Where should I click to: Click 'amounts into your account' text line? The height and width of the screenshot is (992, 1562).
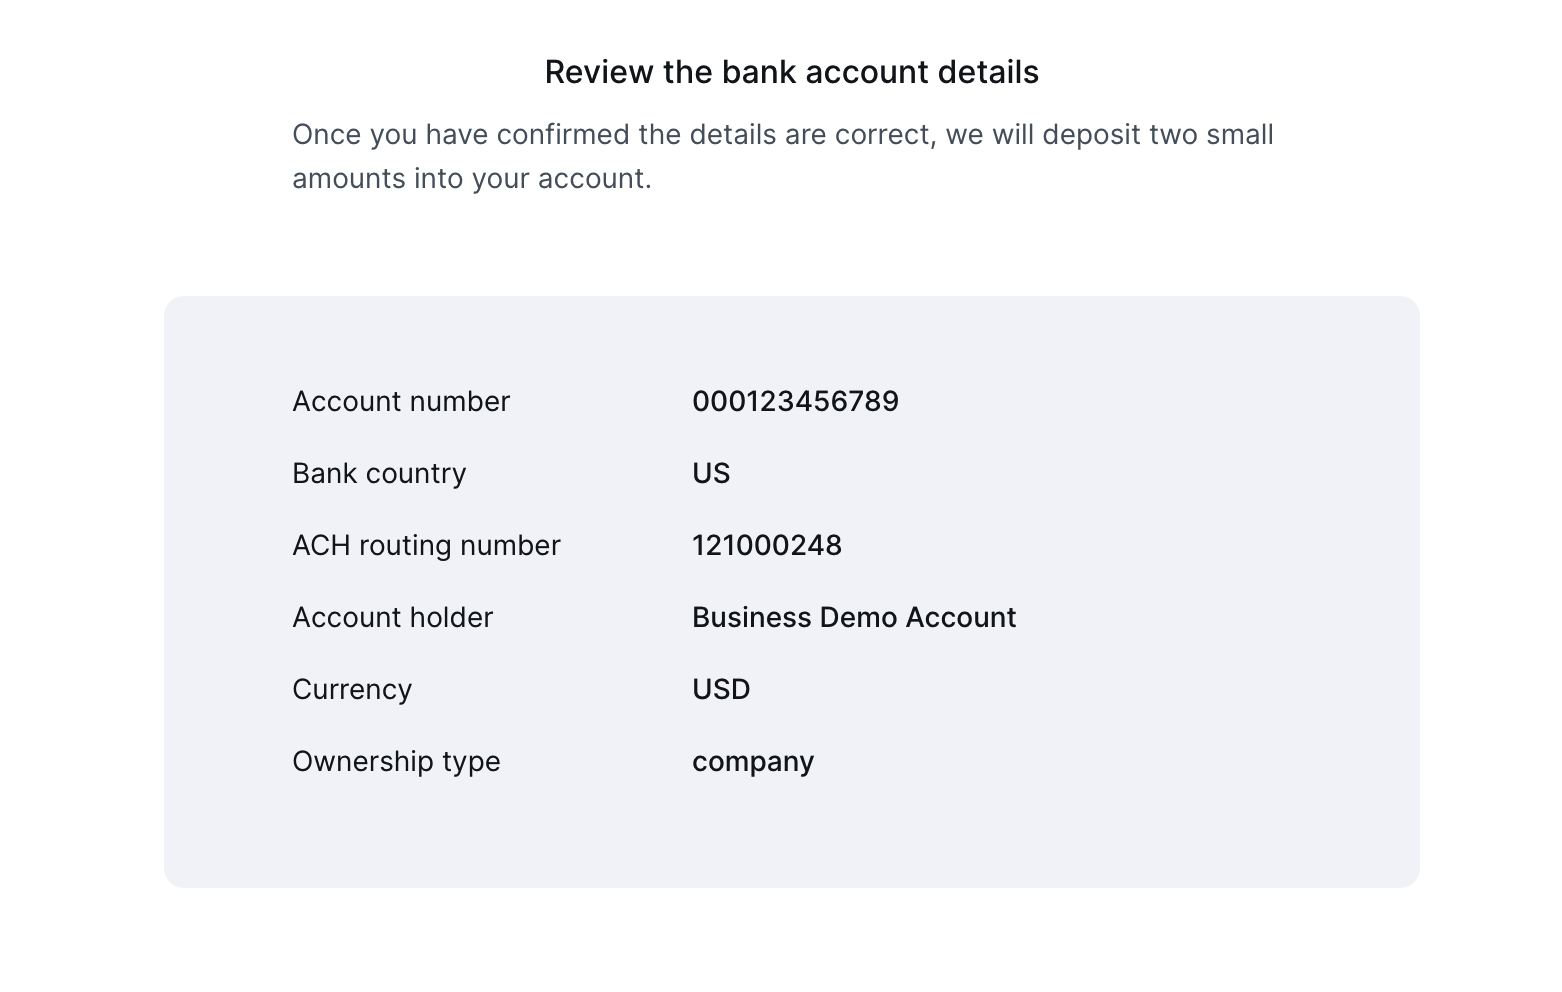471,179
